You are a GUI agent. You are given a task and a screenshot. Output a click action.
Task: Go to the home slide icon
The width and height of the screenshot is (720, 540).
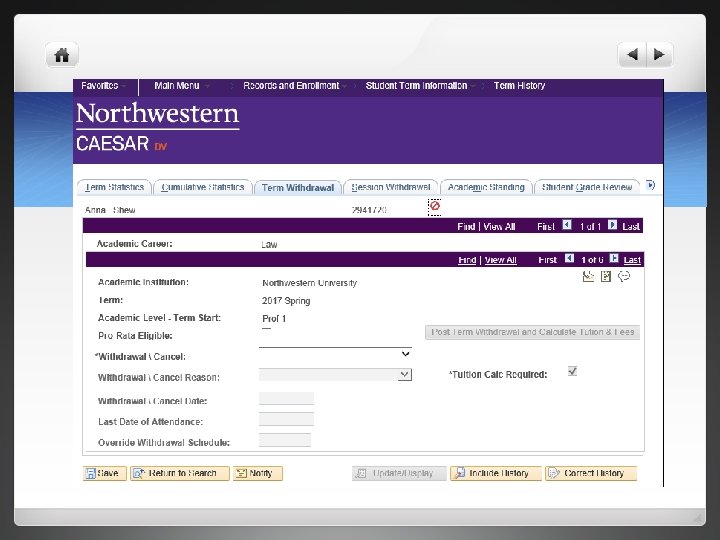pyautogui.click(x=62, y=55)
